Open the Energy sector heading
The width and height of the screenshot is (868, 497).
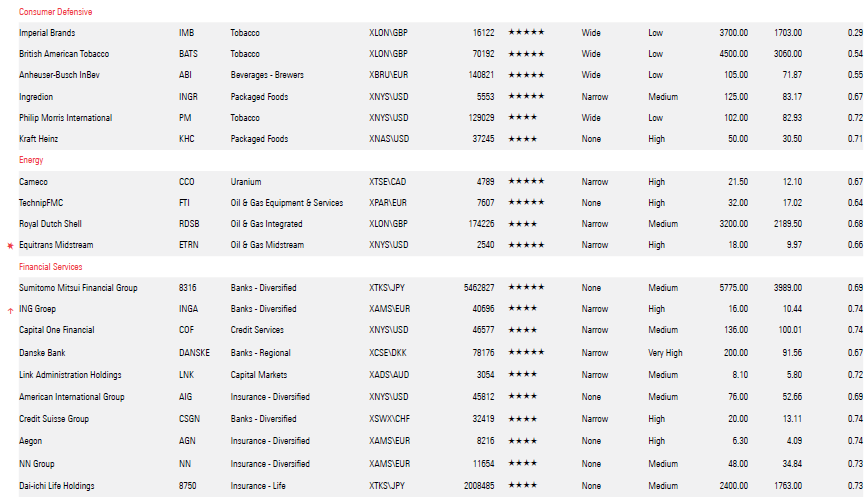tap(31, 160)
